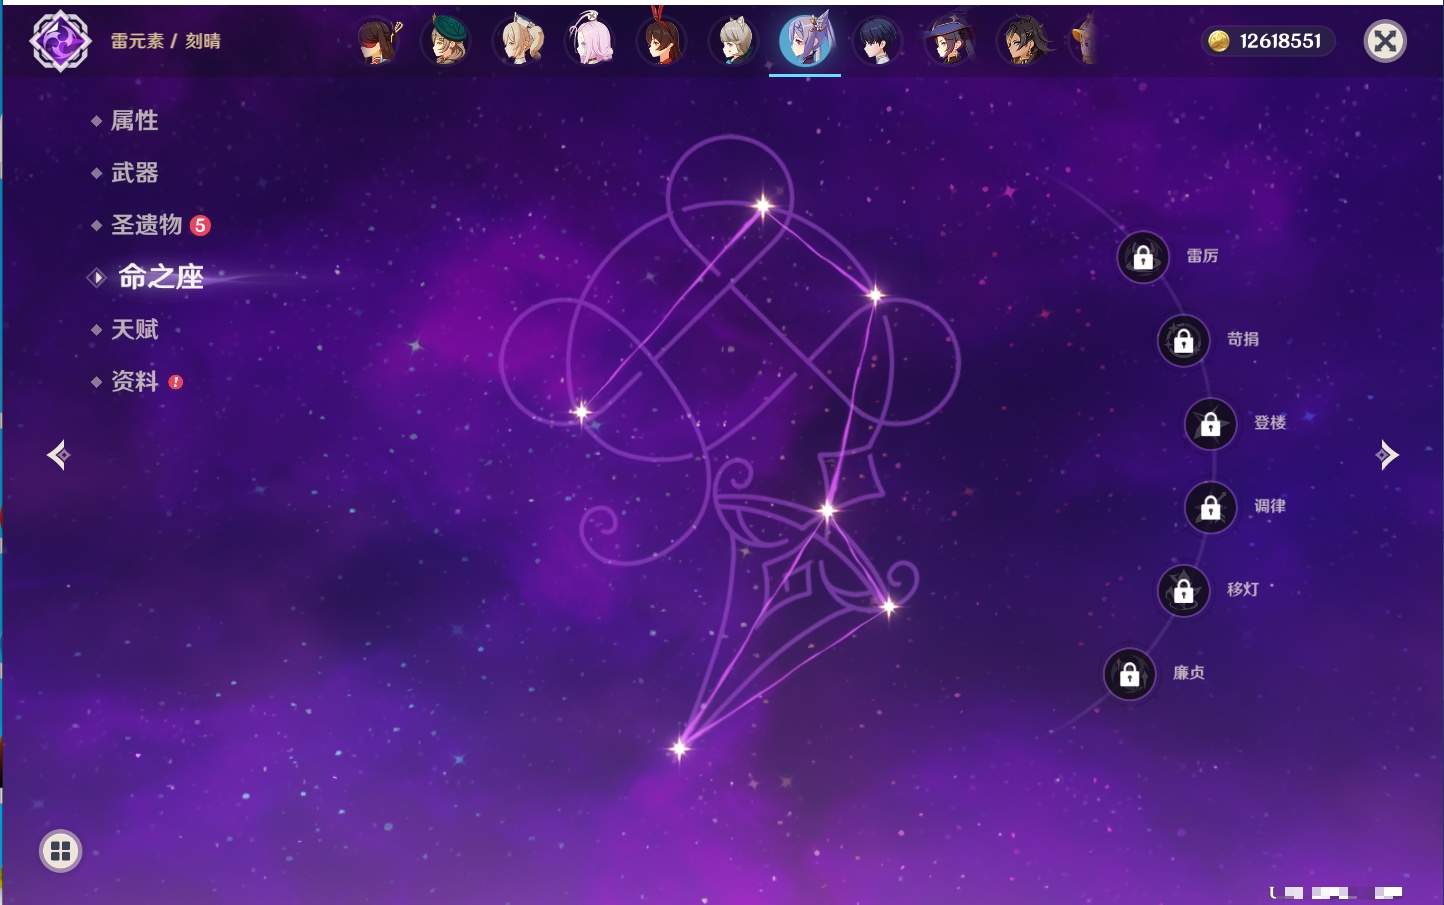Click the 雷元素 / 刻晴 title text
The height and width of the screenshot is (905, 1444).
[x=166, y=41]
